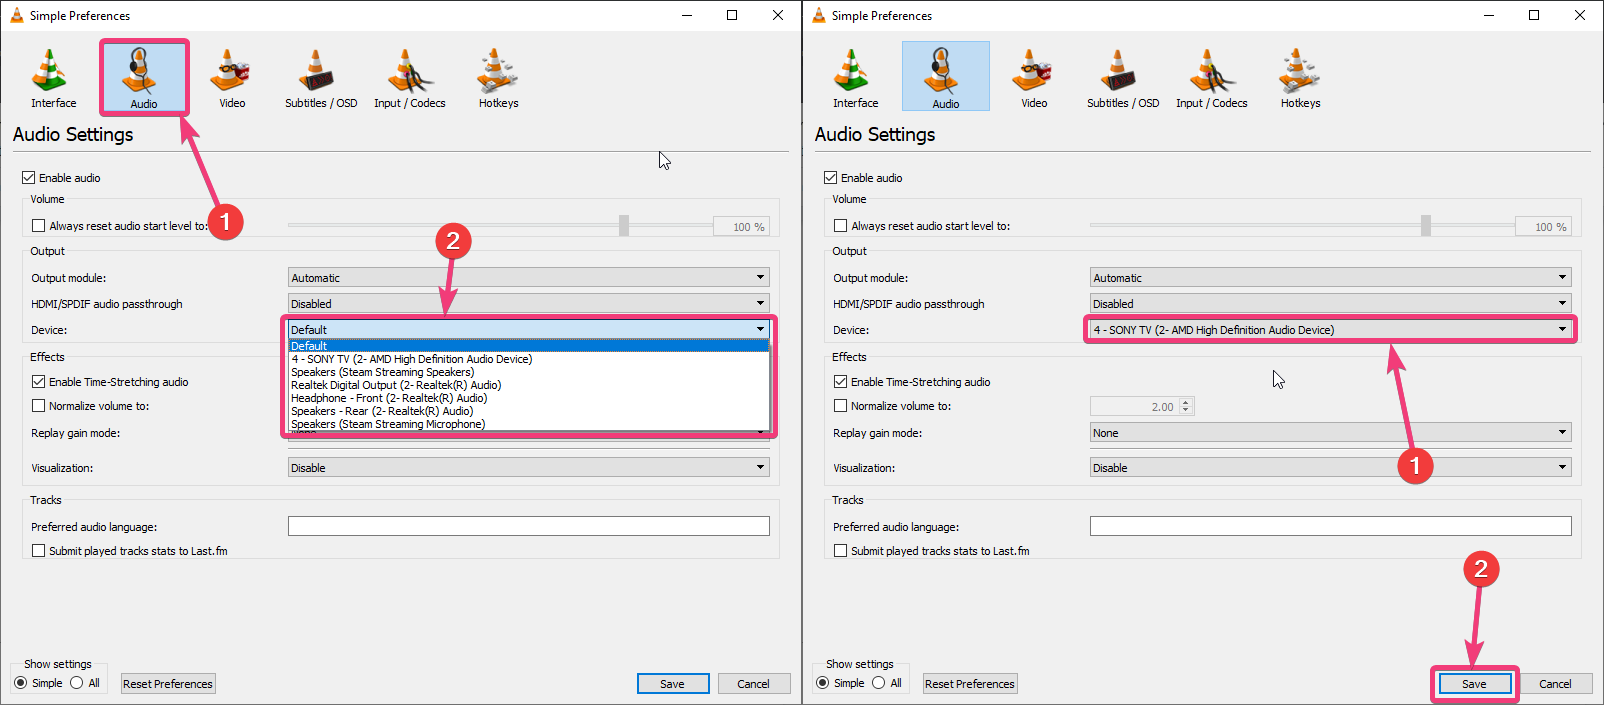The height and width of the screenshot is (705, 1604).
Task: Open Input / Codecs preferences in left window
Action: pos(409,78)
